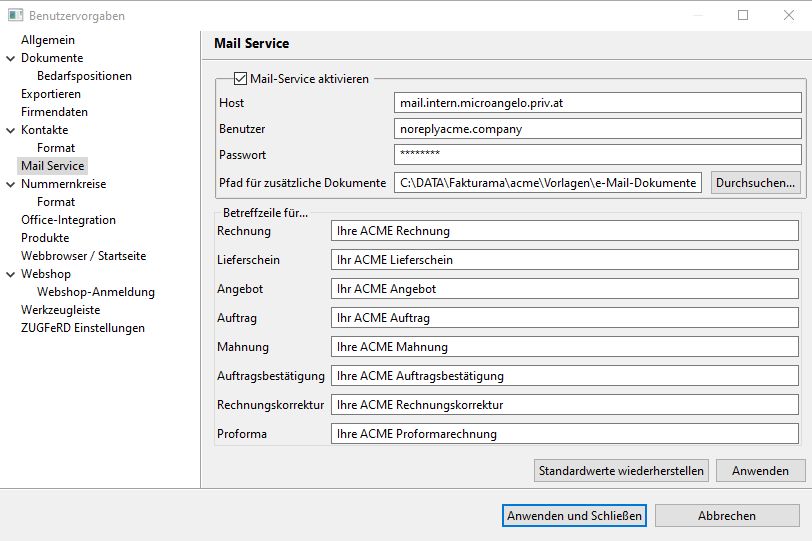Confirm with Anwenden und Schließen
Screen dimensions: 812x541
[574, 516]
